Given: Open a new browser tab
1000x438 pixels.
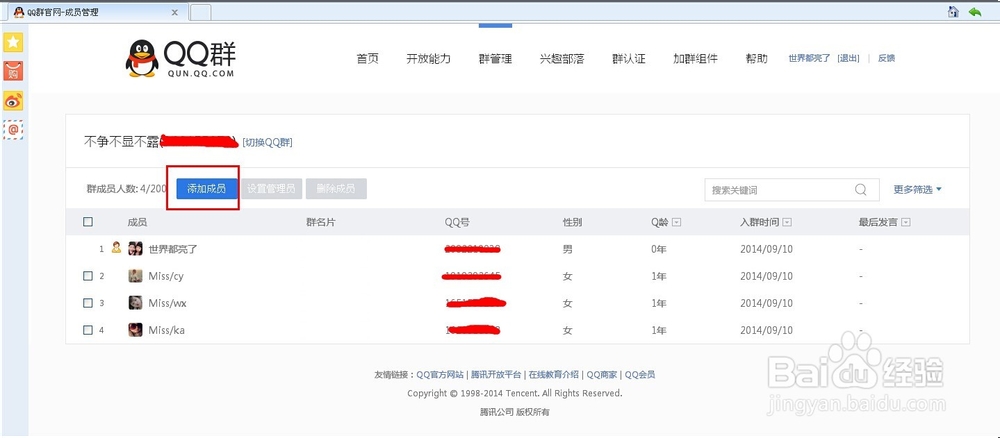Looking at the screenshot, I should 201,12.
